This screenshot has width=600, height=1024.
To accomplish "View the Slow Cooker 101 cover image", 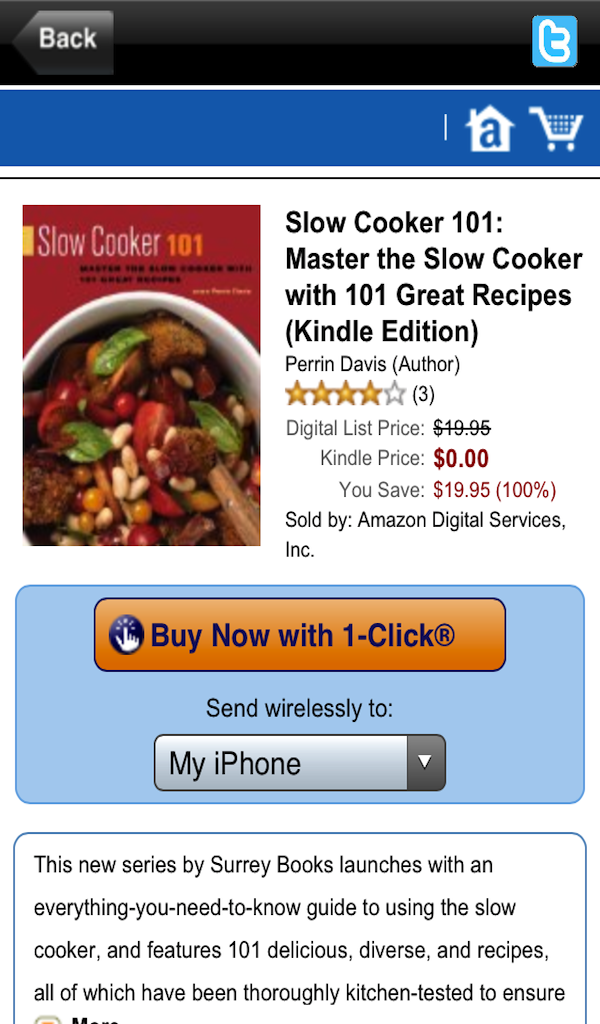I will [142, 376].
